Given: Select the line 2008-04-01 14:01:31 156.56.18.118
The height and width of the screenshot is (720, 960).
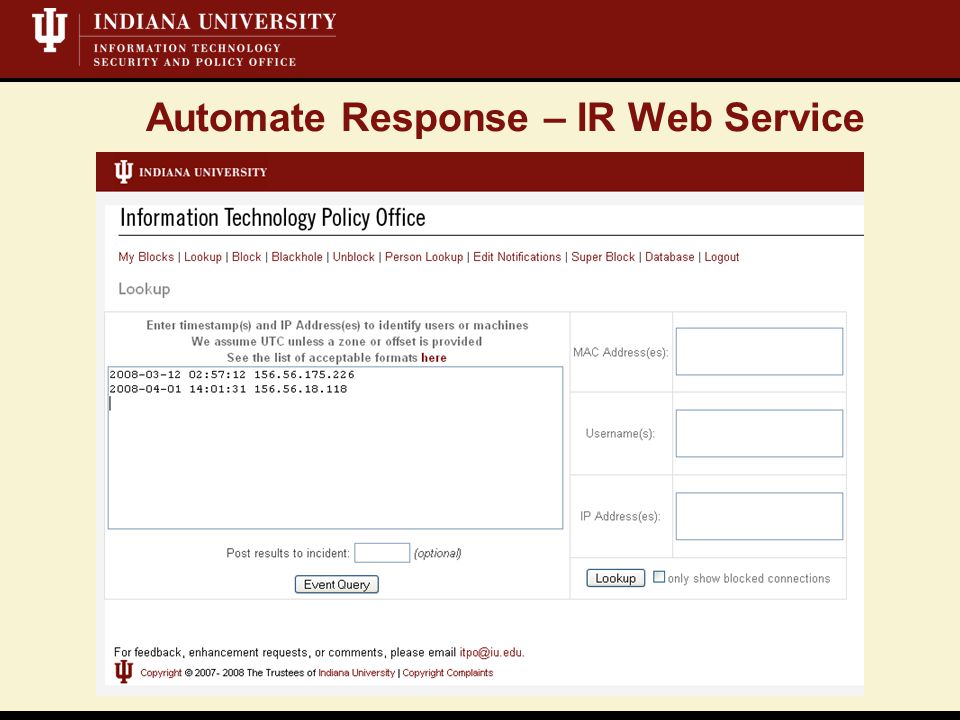Looking at the screenshot, I should (228, 389).
